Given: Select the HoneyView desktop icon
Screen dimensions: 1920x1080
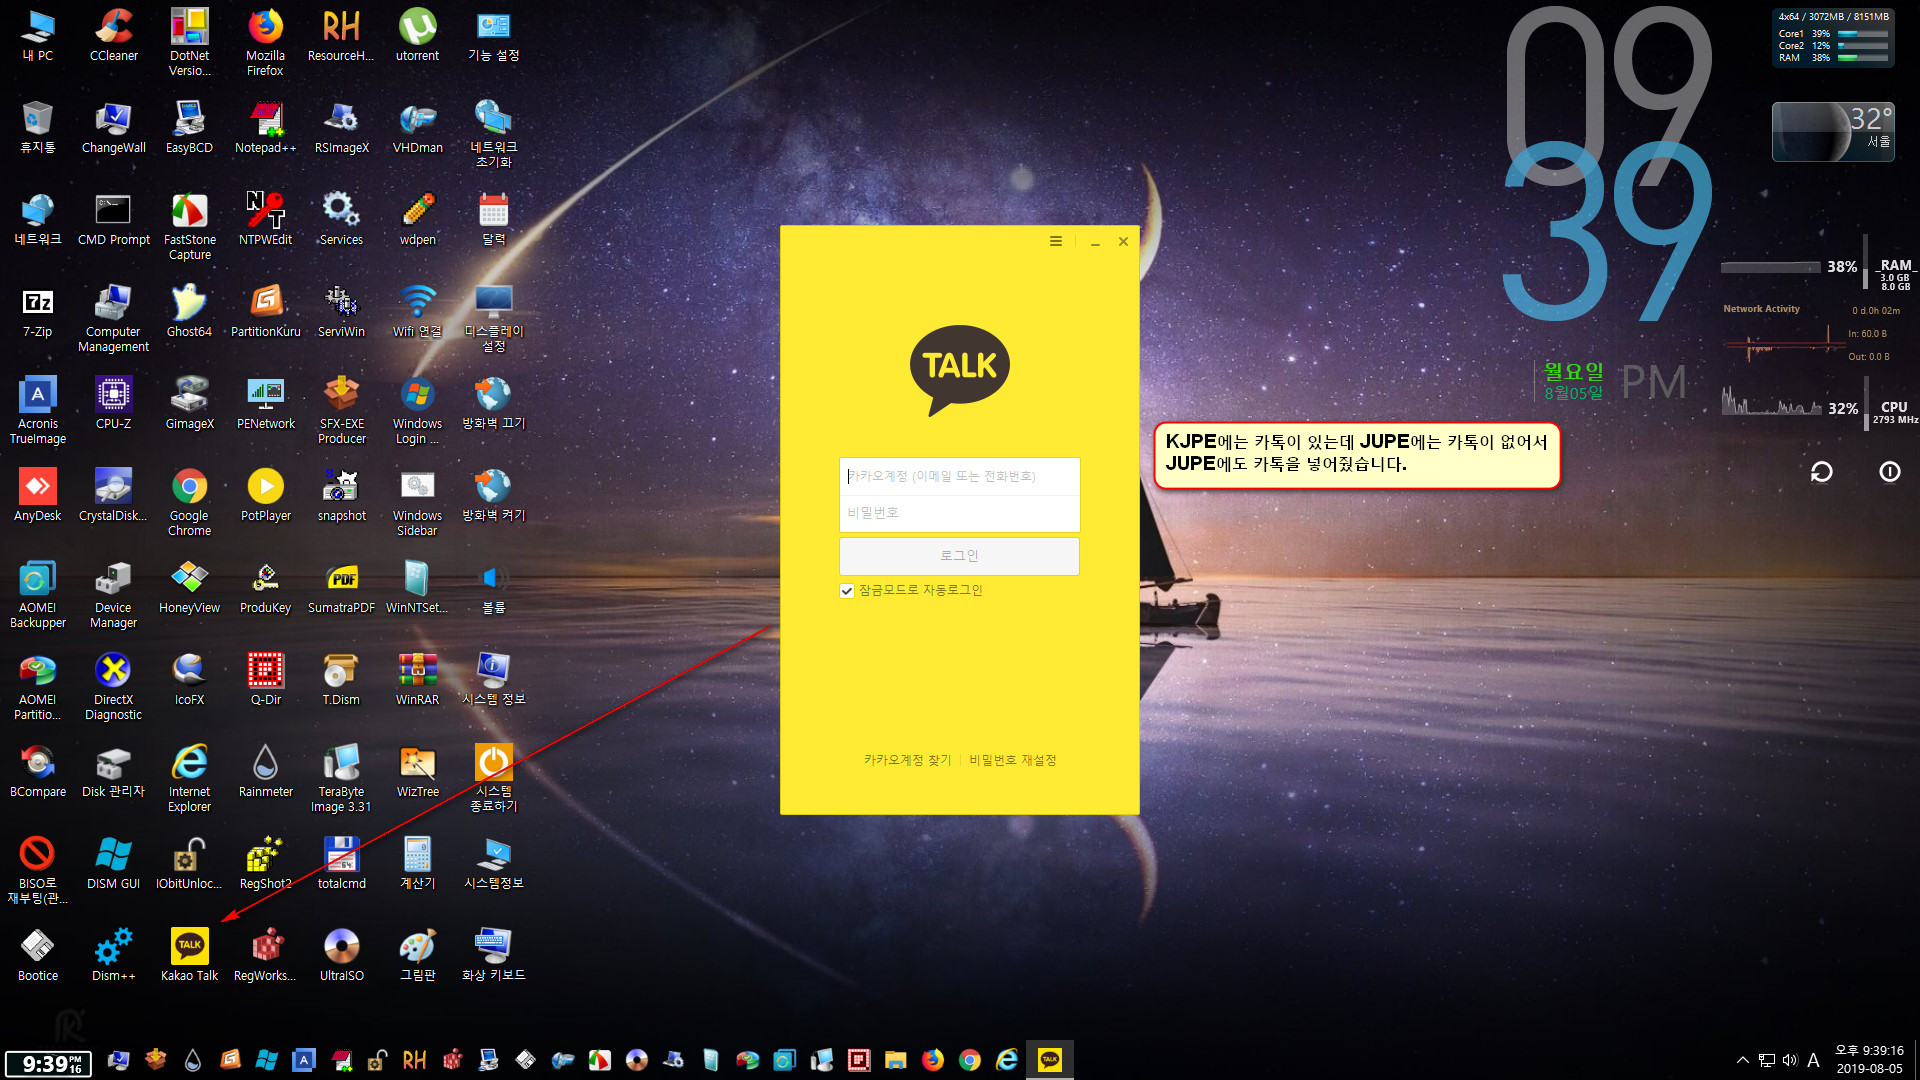Looking at the screenshot, I should (x=189, y=587).
